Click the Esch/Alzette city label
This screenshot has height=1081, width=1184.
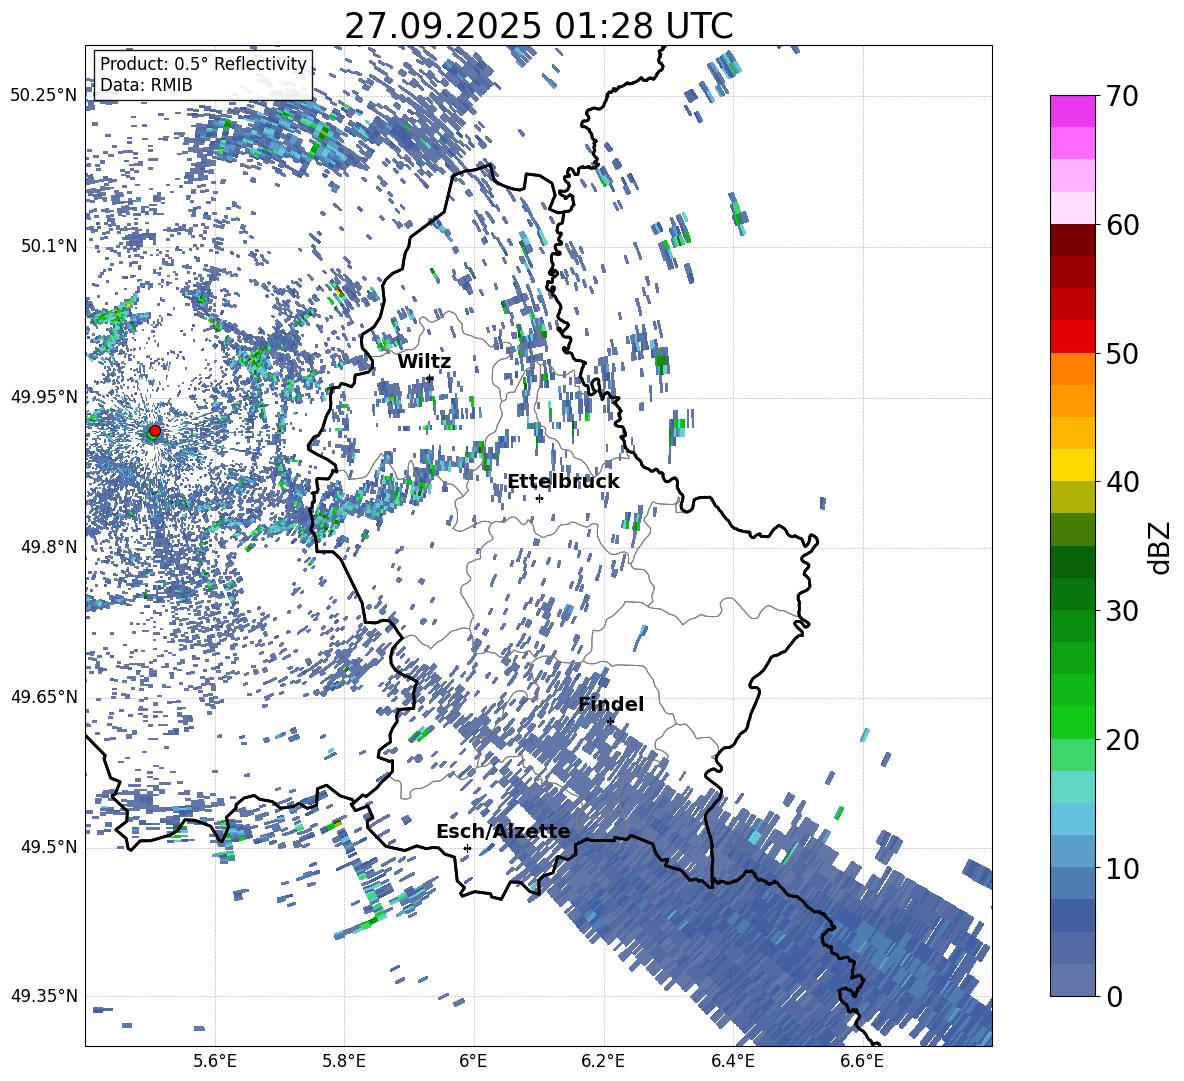pyautogui.click(x=503, y=831)
